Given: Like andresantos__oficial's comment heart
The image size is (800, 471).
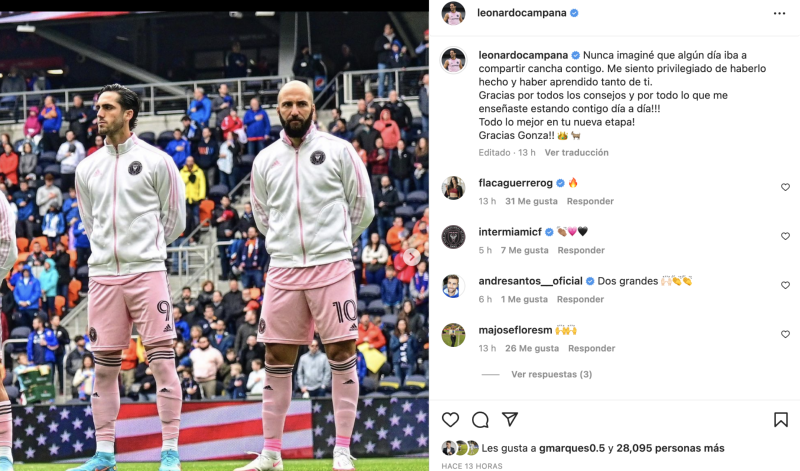Looking at the screenshot, I should (x=785, y=285).
